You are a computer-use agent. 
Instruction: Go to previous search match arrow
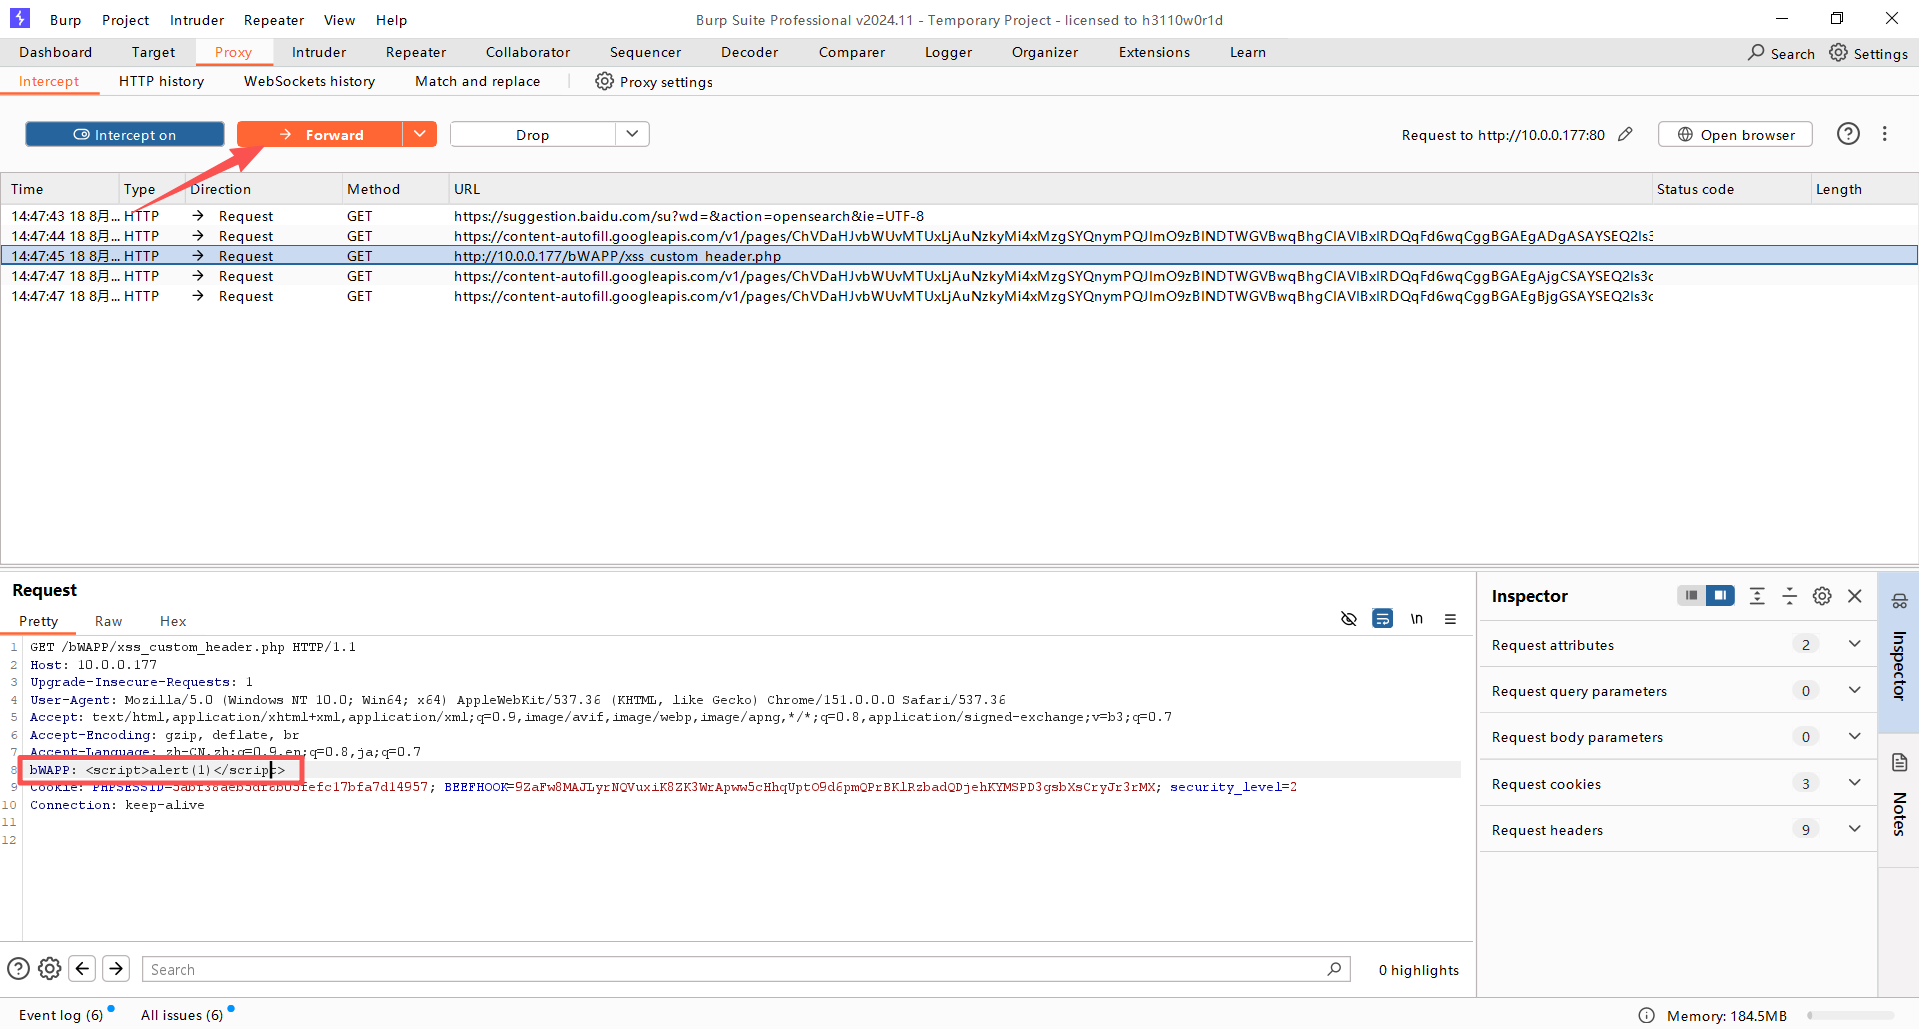[x=83, y=968]
